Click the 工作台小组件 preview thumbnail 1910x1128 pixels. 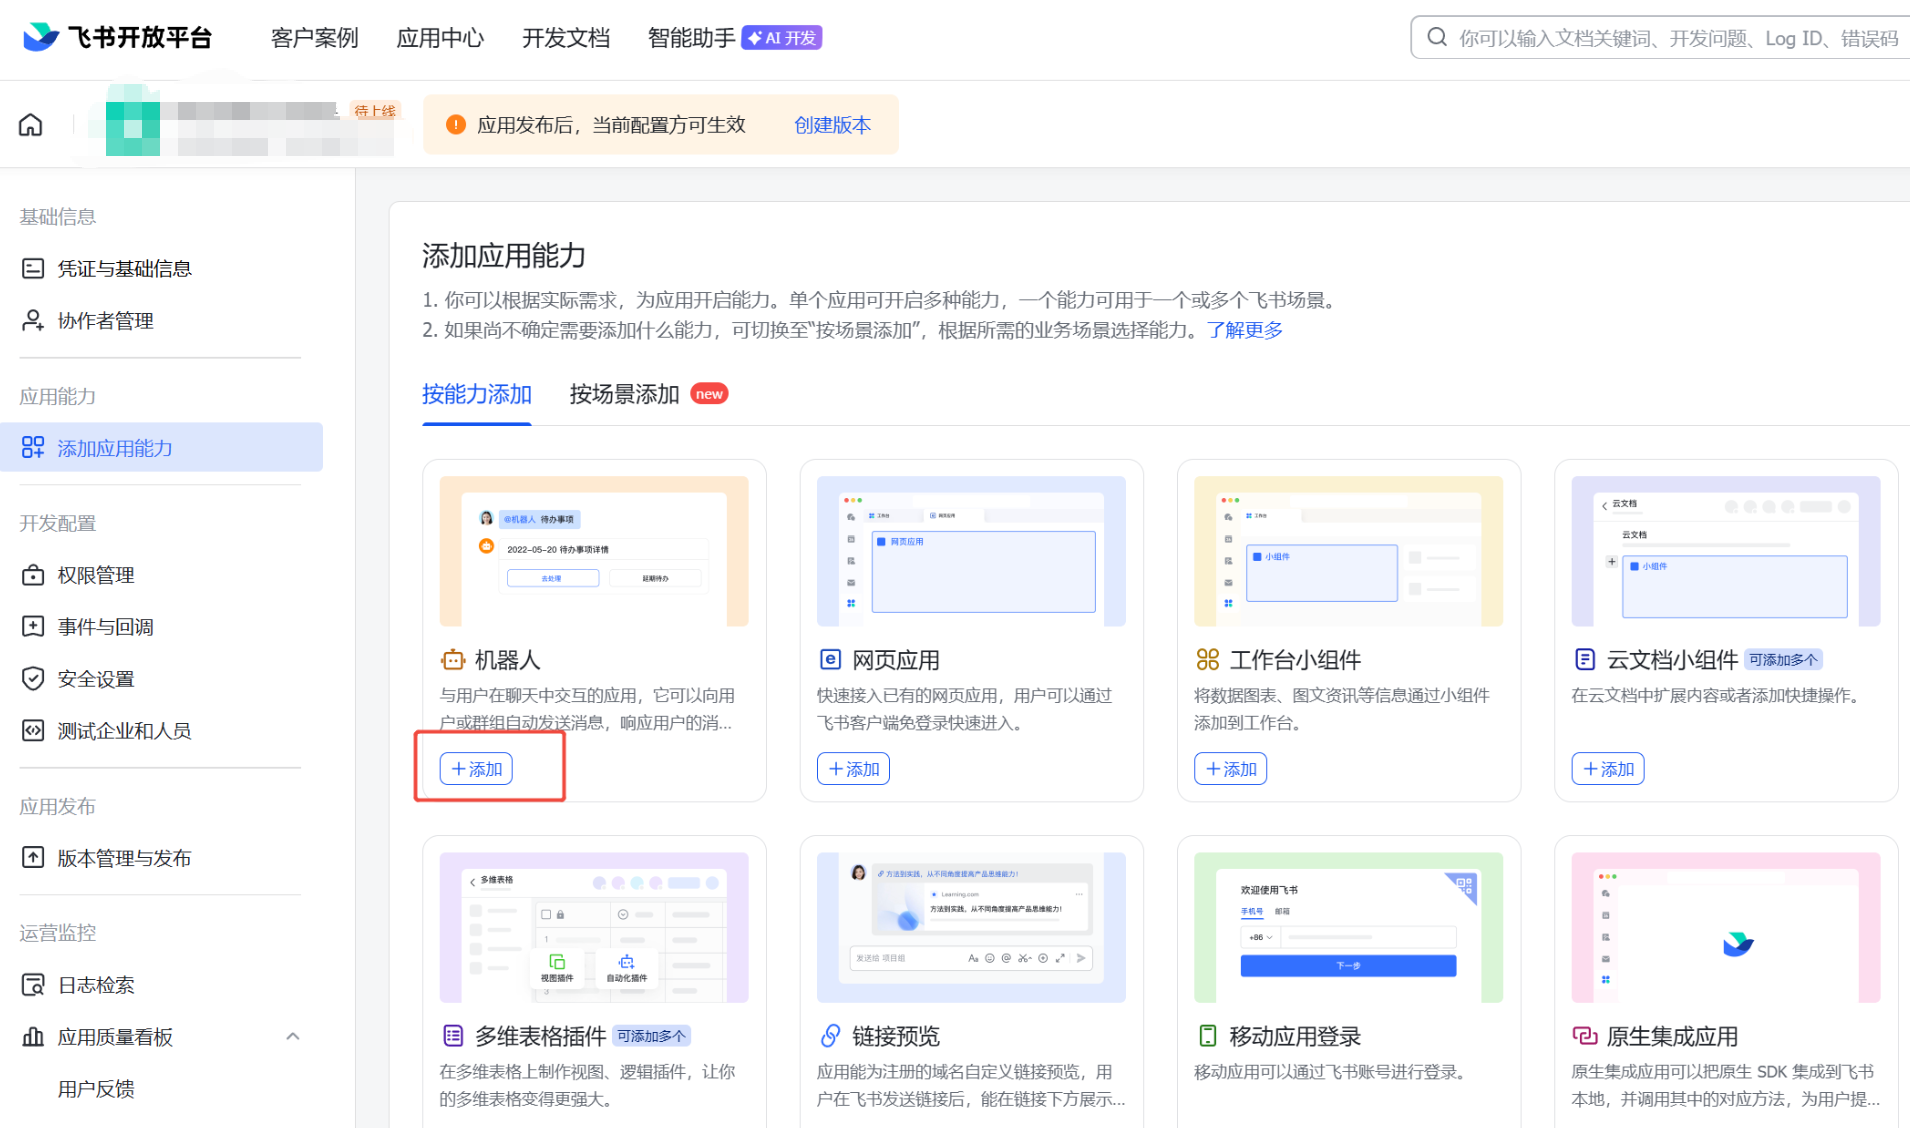coord(1348,551)
